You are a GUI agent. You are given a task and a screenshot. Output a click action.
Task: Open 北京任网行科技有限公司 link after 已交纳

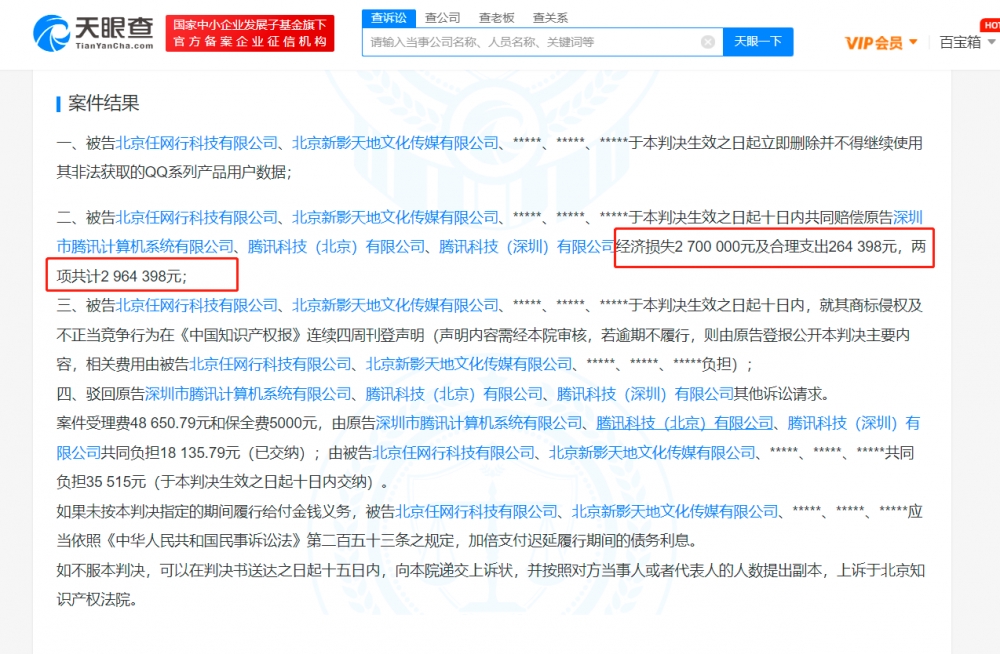click(x=453, y=453)
